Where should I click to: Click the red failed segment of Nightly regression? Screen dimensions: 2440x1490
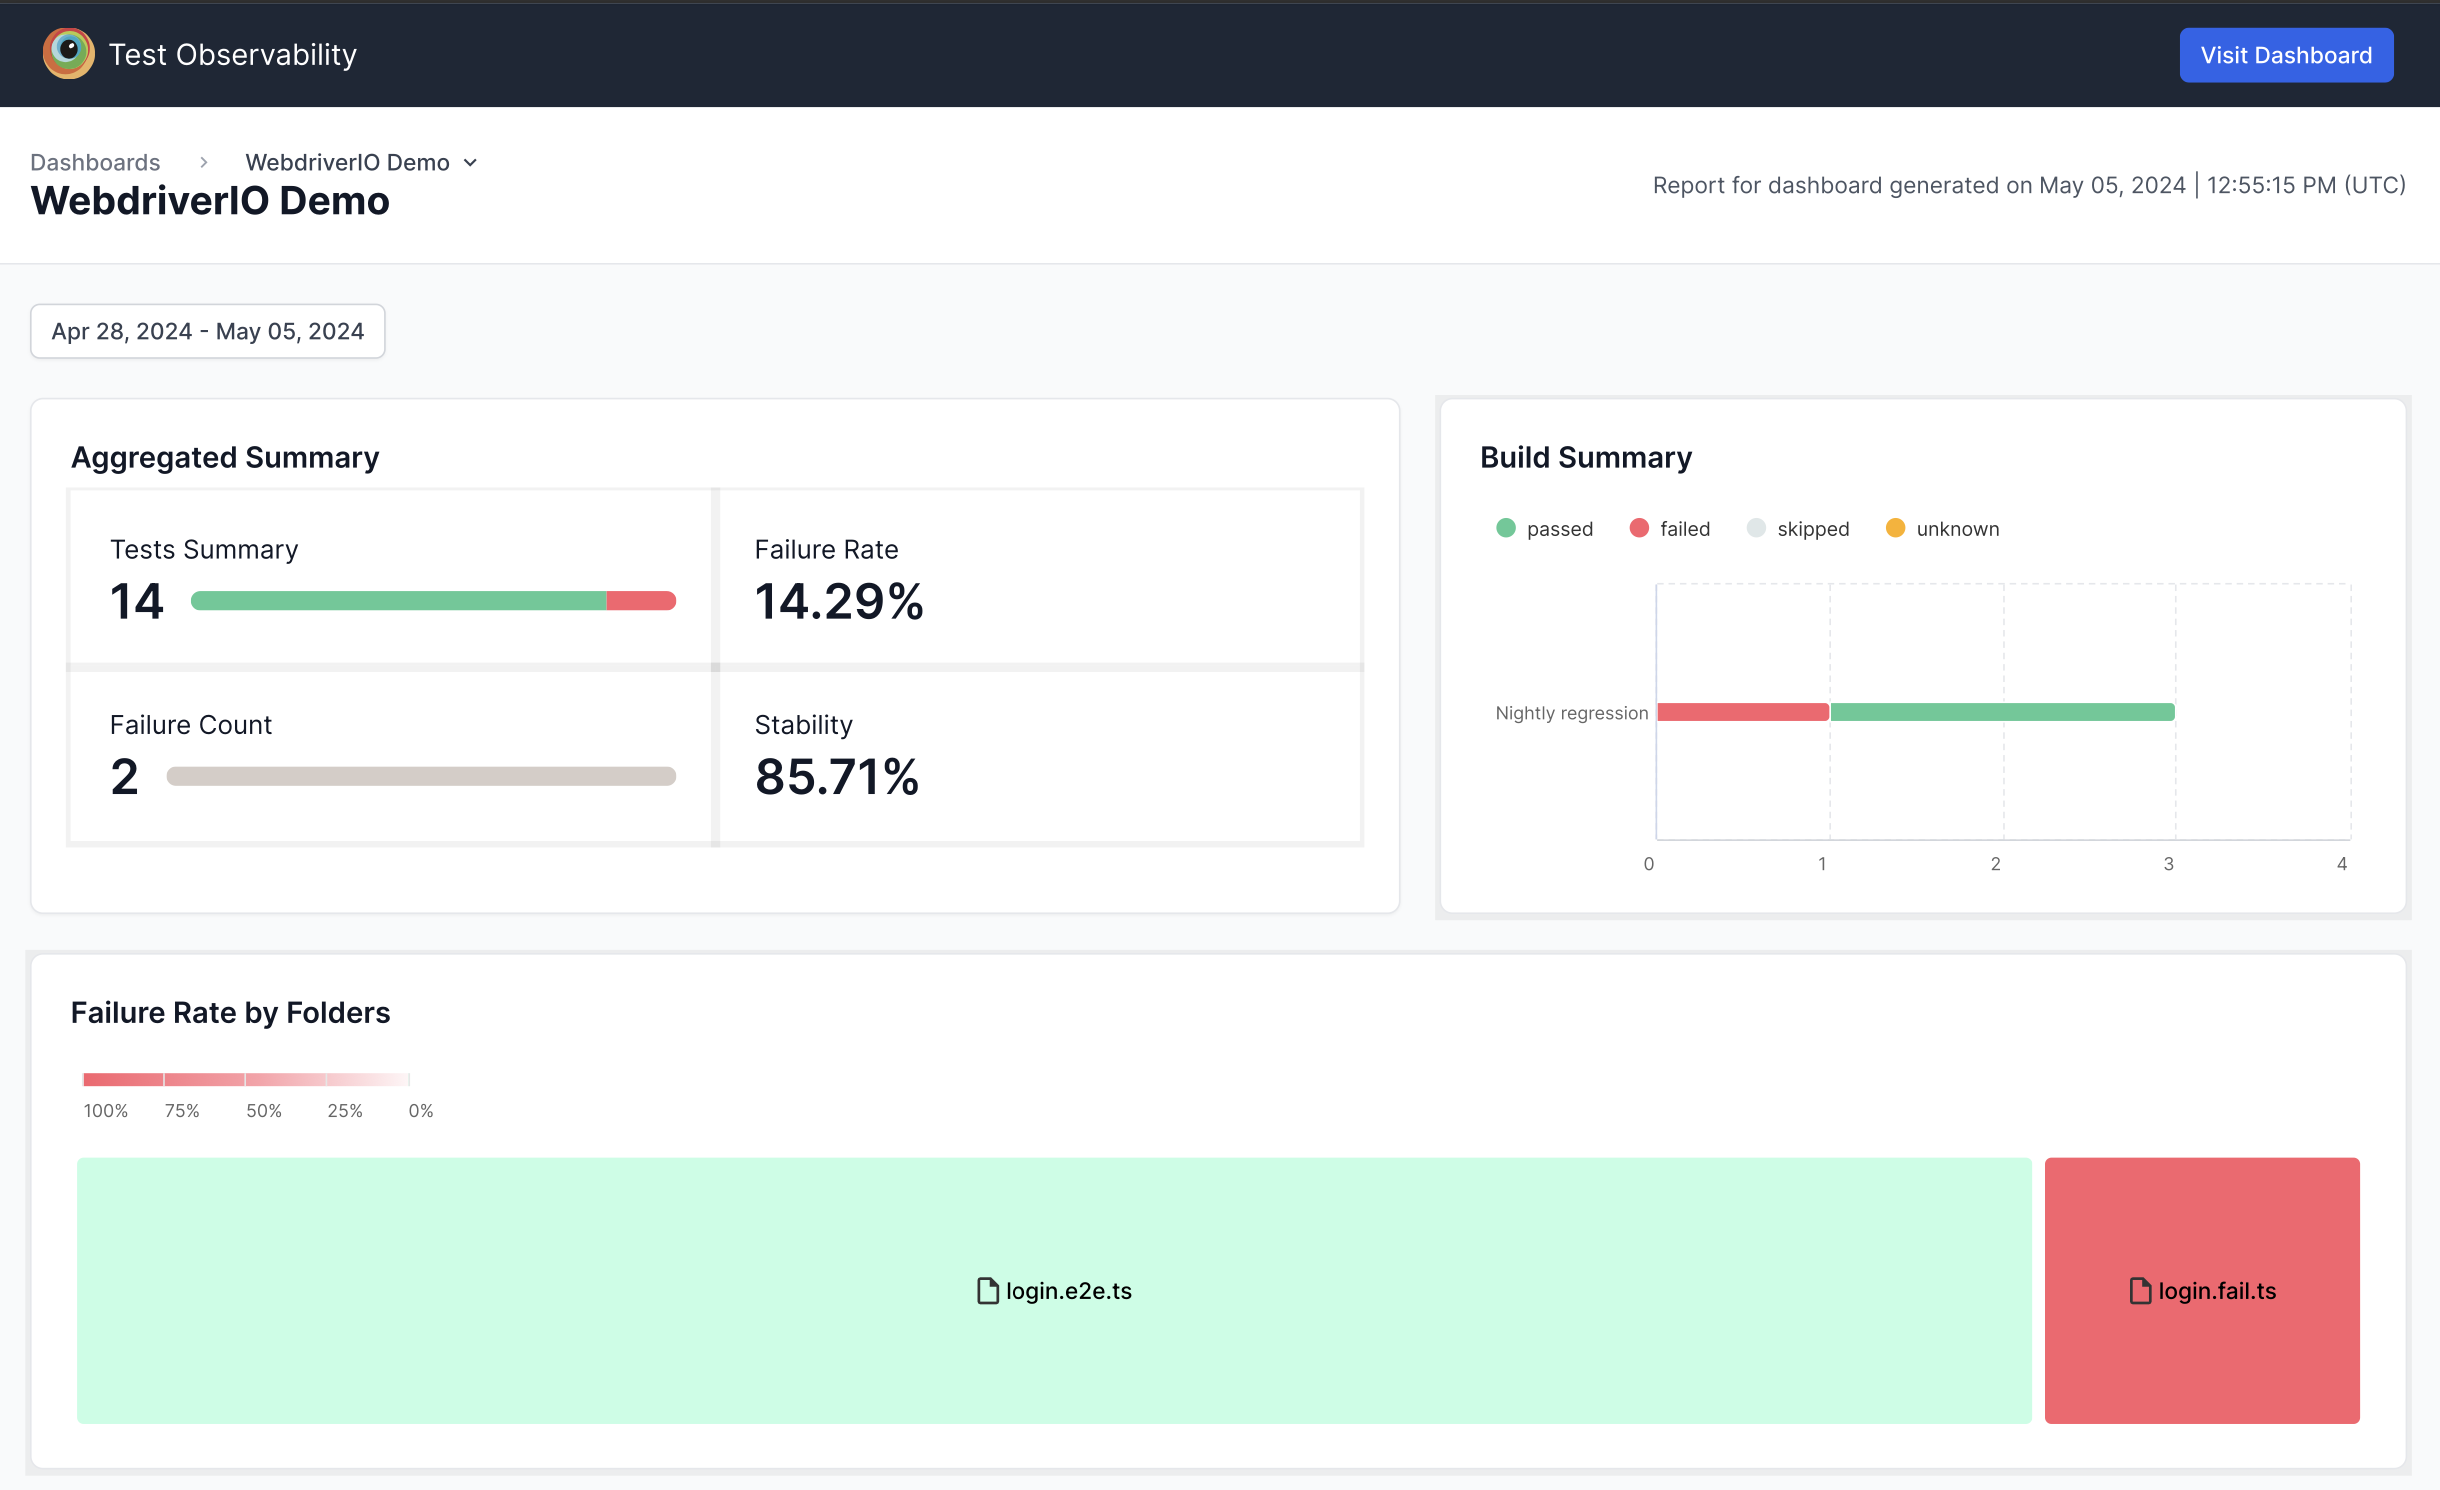[x=1742, y=712]
